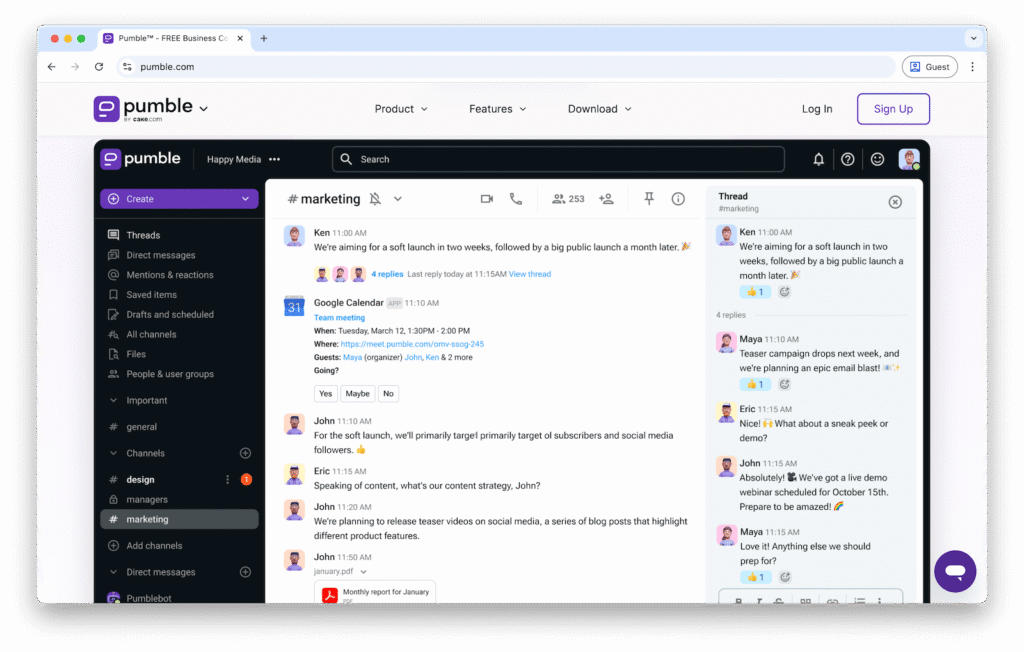Open the floating chat support bubble
Viewport: 1024px width, 652px height.
[955, 571]
